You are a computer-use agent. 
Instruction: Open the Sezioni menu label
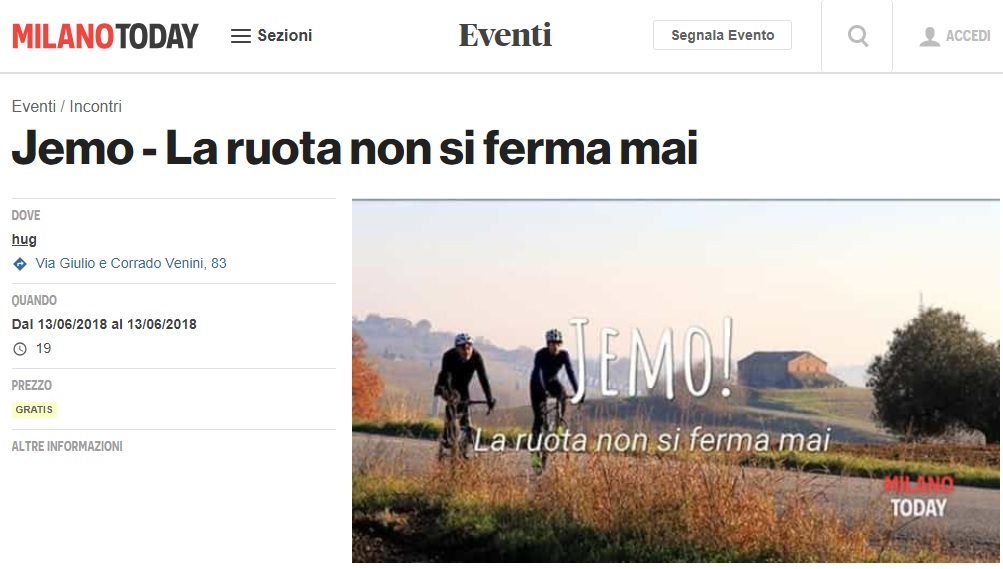pyautogui.click(x=285, y=36)
